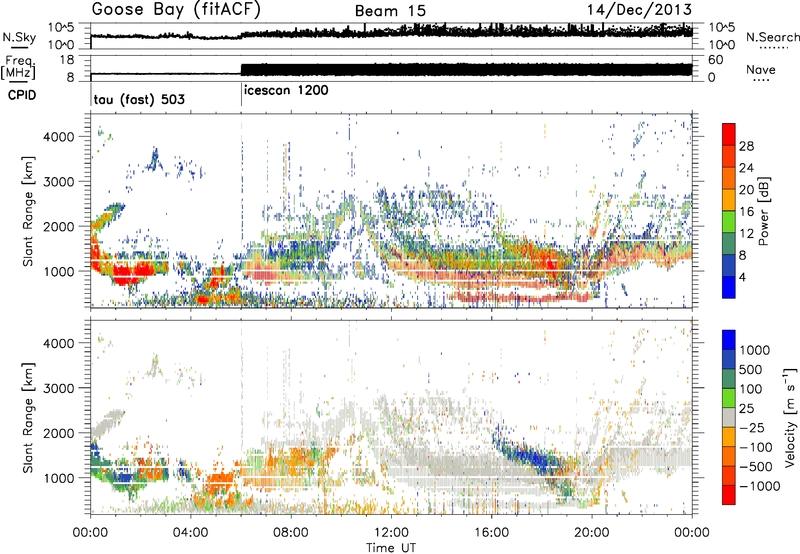Screen dimensions: 800x554
Task: Click the Goose Bay (fitACF) title
Action: [x=176, y=10]
